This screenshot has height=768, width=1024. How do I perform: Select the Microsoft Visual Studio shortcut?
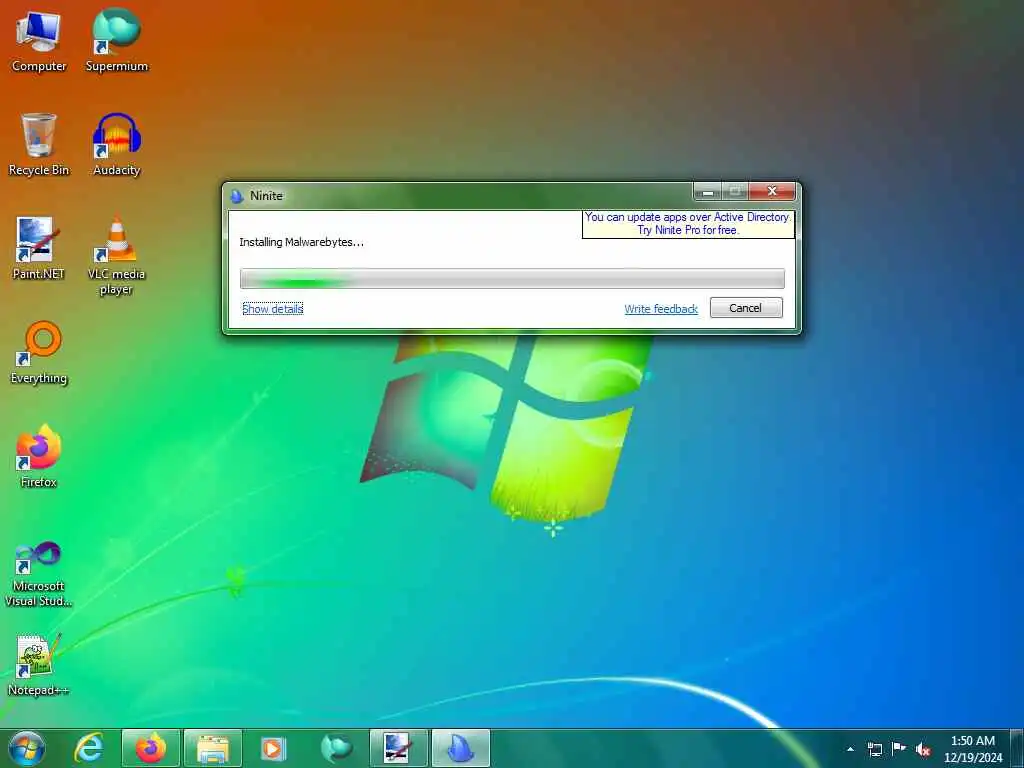(x=39, y=575)
